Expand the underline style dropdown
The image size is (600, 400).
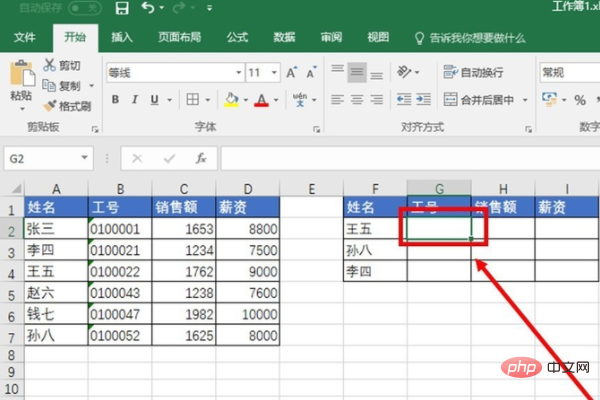click(169, 100)
